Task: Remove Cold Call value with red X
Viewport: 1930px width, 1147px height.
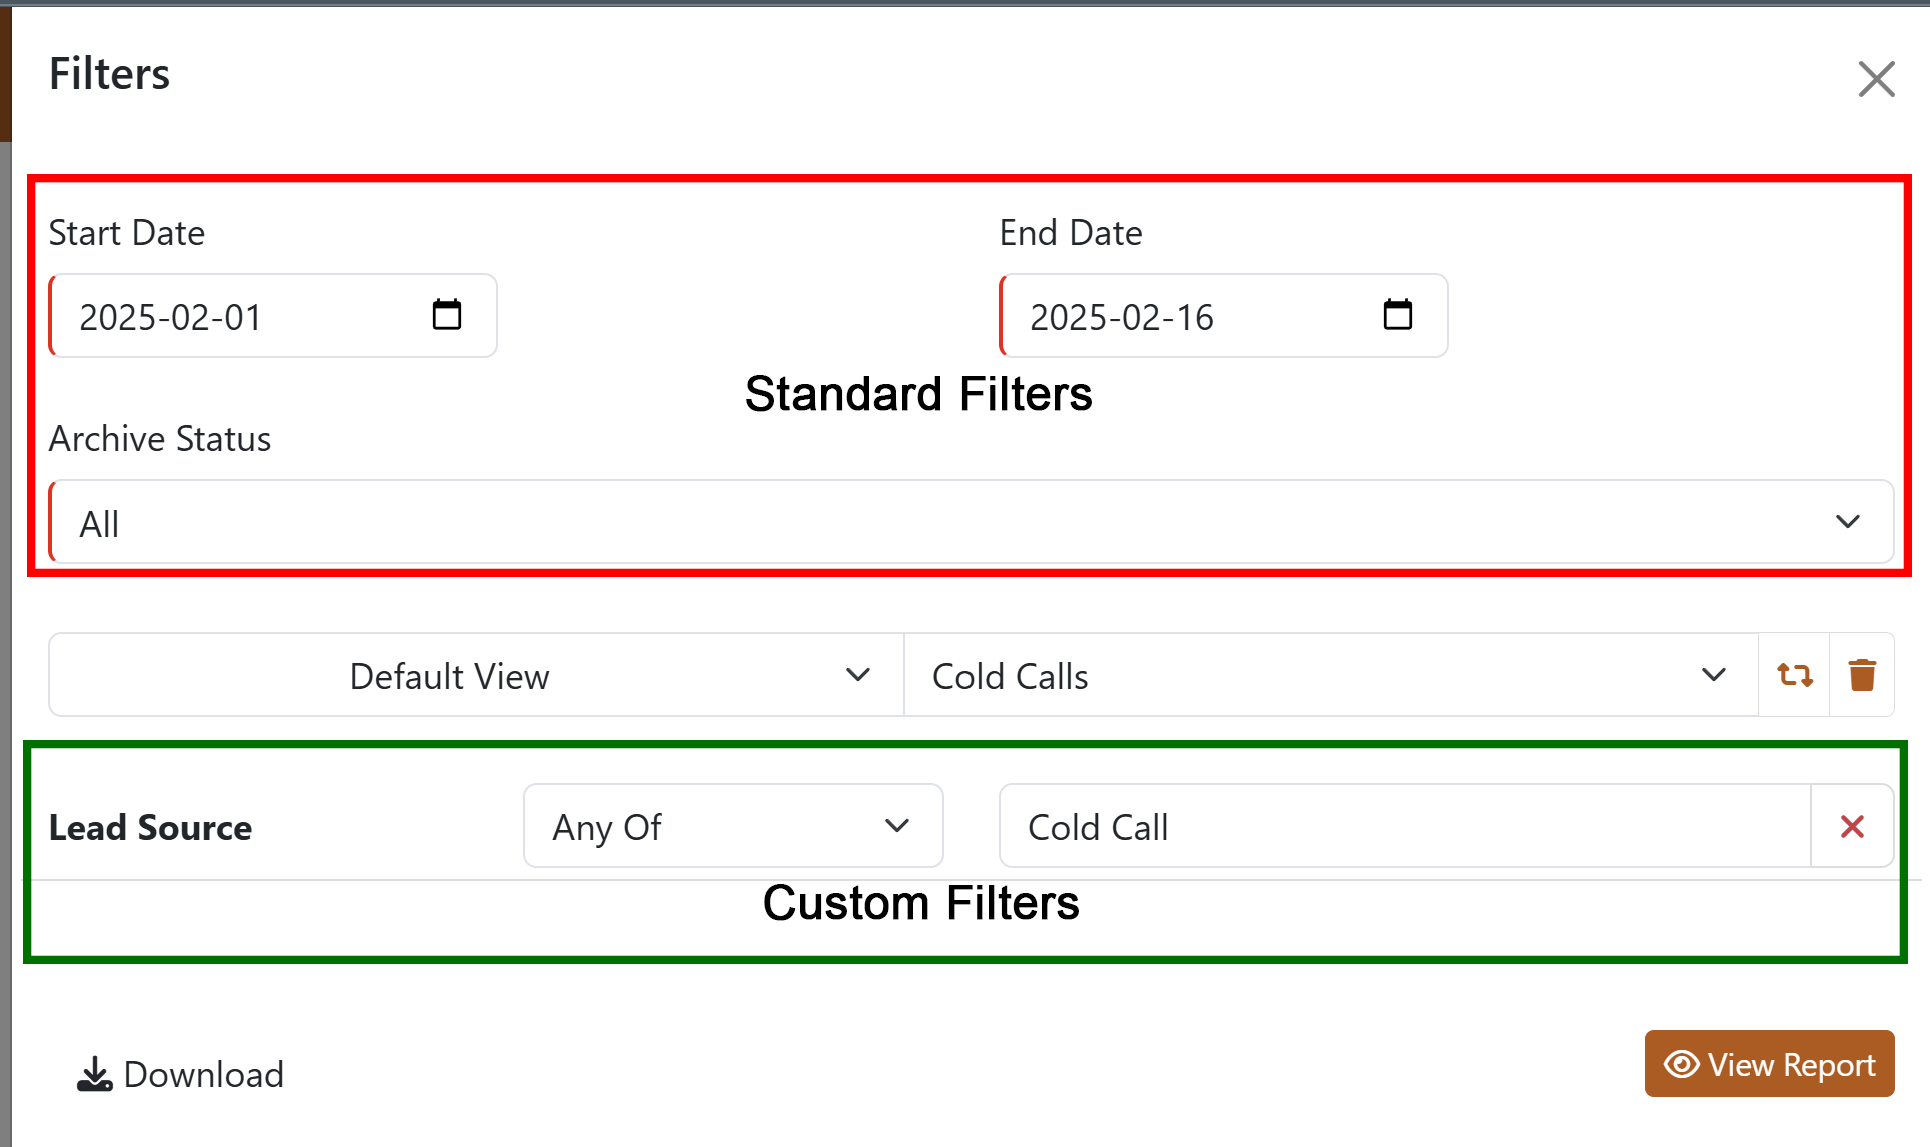Action: coord(1852,826)
